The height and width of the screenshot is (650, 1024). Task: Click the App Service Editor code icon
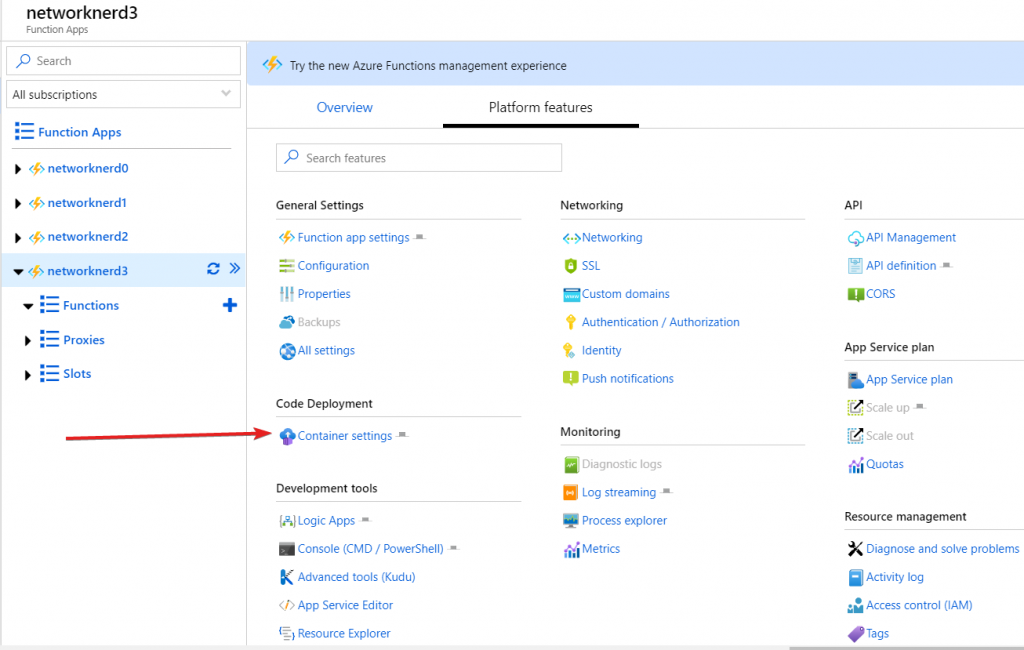[x=287, y=605]
